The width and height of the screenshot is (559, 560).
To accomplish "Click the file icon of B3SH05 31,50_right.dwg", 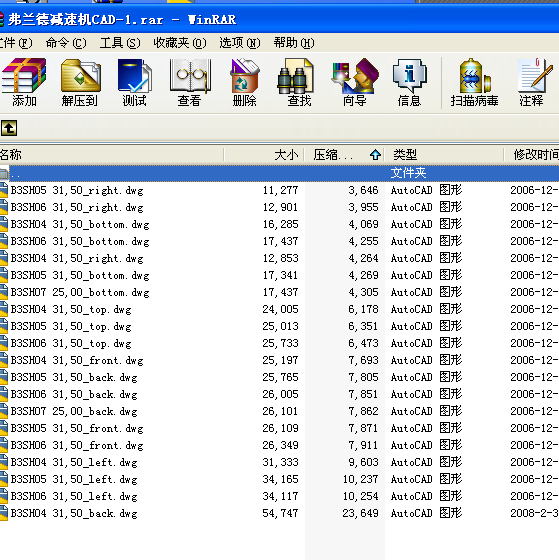I will coord(4,190).
